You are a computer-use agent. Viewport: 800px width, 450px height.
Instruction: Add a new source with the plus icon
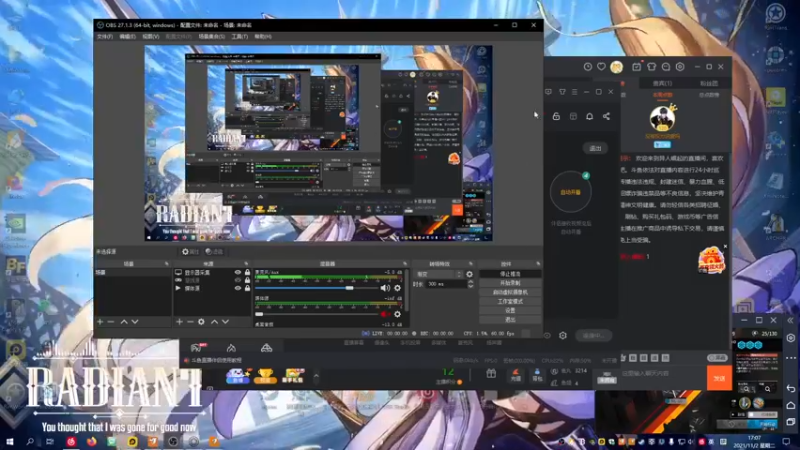point(179,322)
